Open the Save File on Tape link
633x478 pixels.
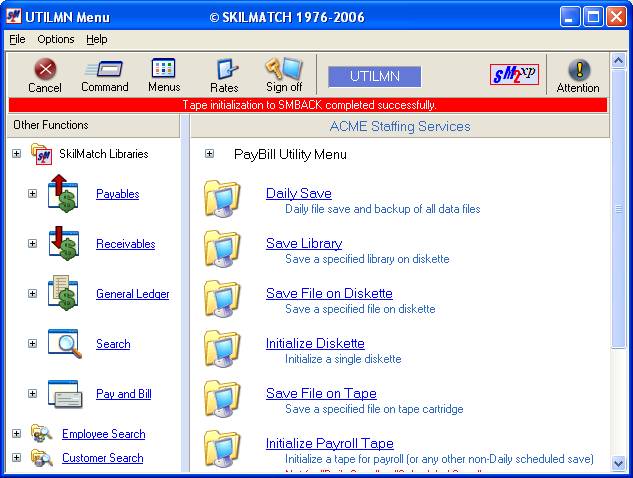coord(321,394)
